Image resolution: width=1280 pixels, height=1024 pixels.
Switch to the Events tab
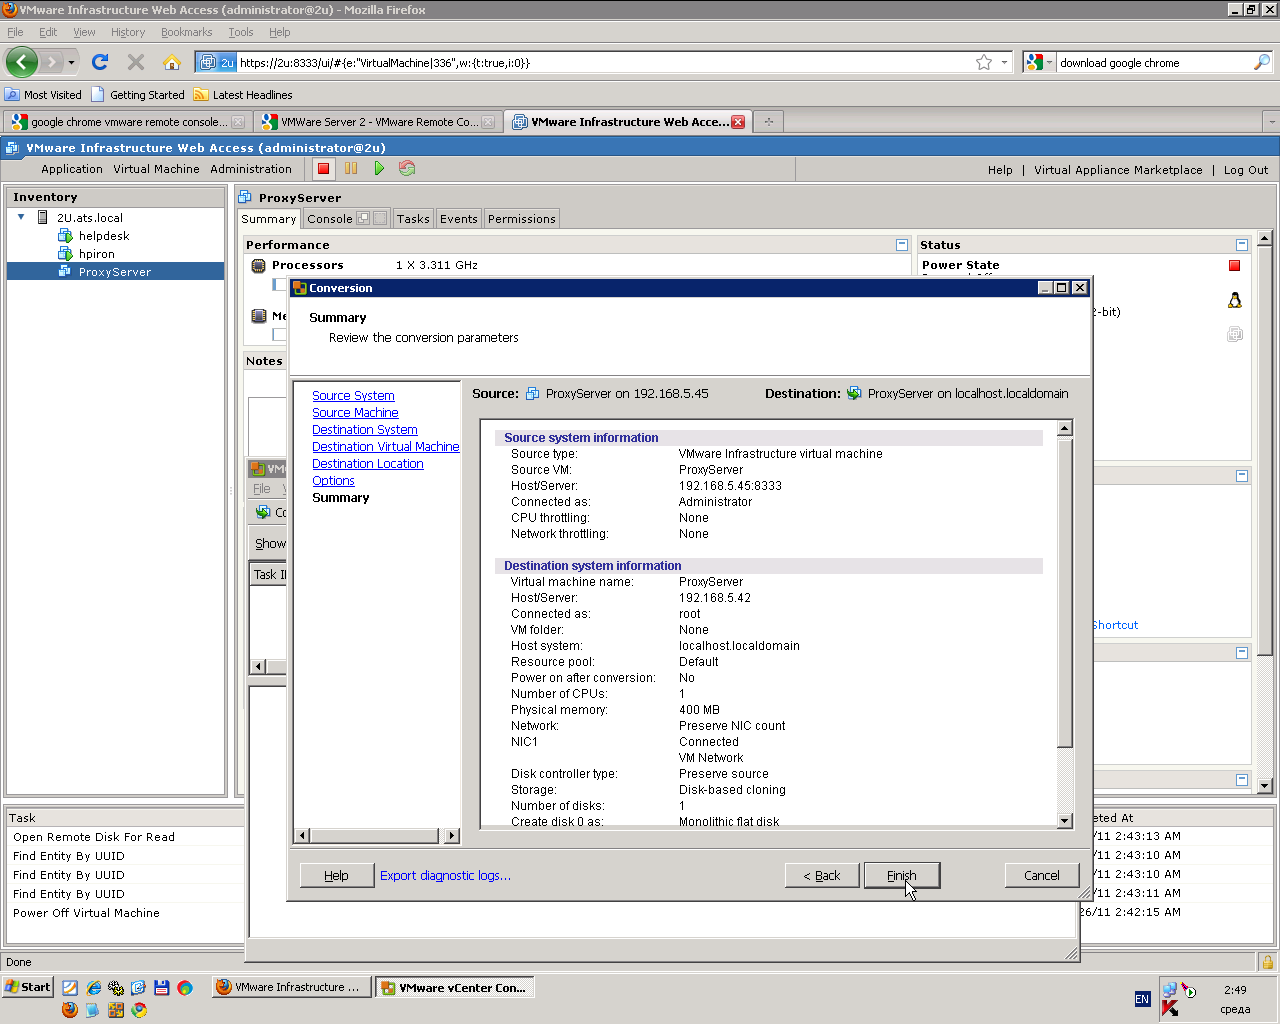(x=459, y=219)
